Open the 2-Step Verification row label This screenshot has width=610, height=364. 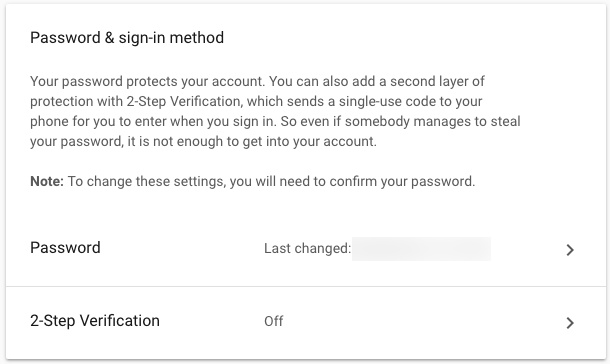95,321
